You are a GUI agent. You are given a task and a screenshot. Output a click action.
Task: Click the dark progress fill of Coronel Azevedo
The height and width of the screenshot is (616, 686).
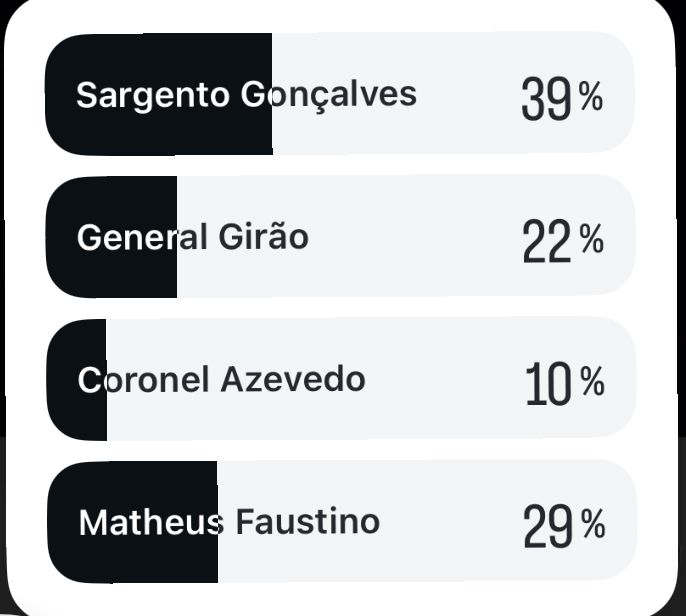pos(78,415)
